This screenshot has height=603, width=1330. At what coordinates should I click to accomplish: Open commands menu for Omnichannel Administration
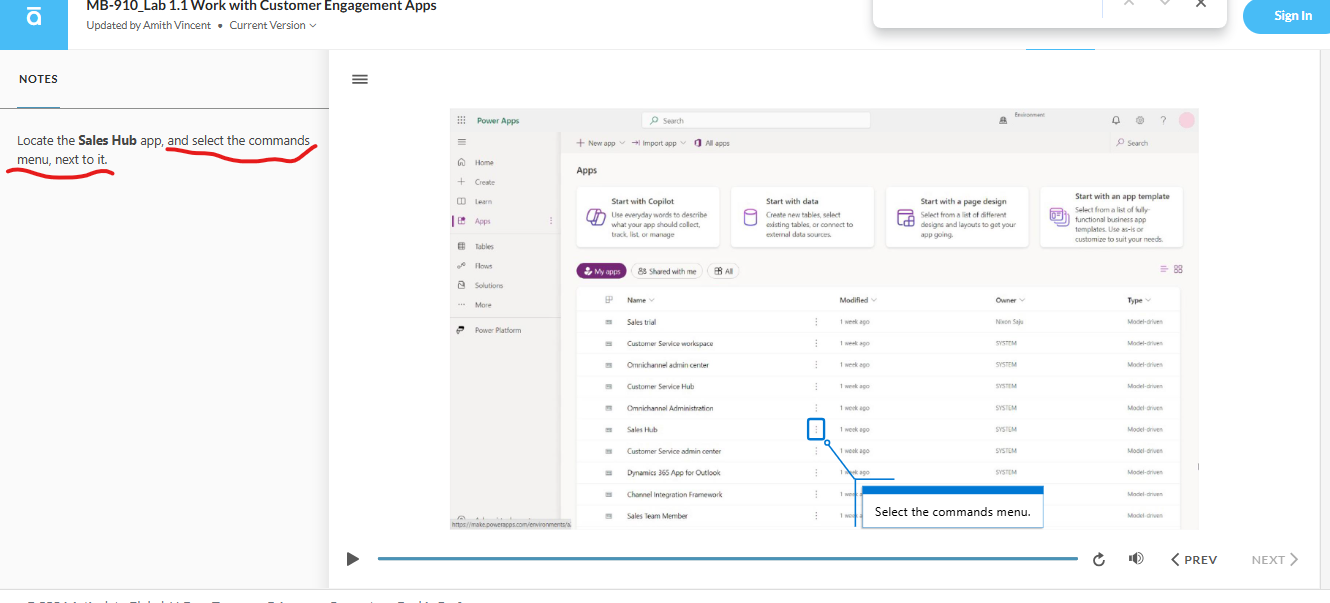click(816, 408)
